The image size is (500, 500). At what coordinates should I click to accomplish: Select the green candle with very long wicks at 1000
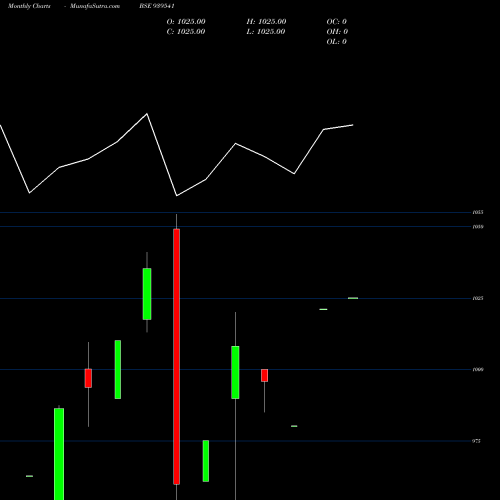point(235,372)
